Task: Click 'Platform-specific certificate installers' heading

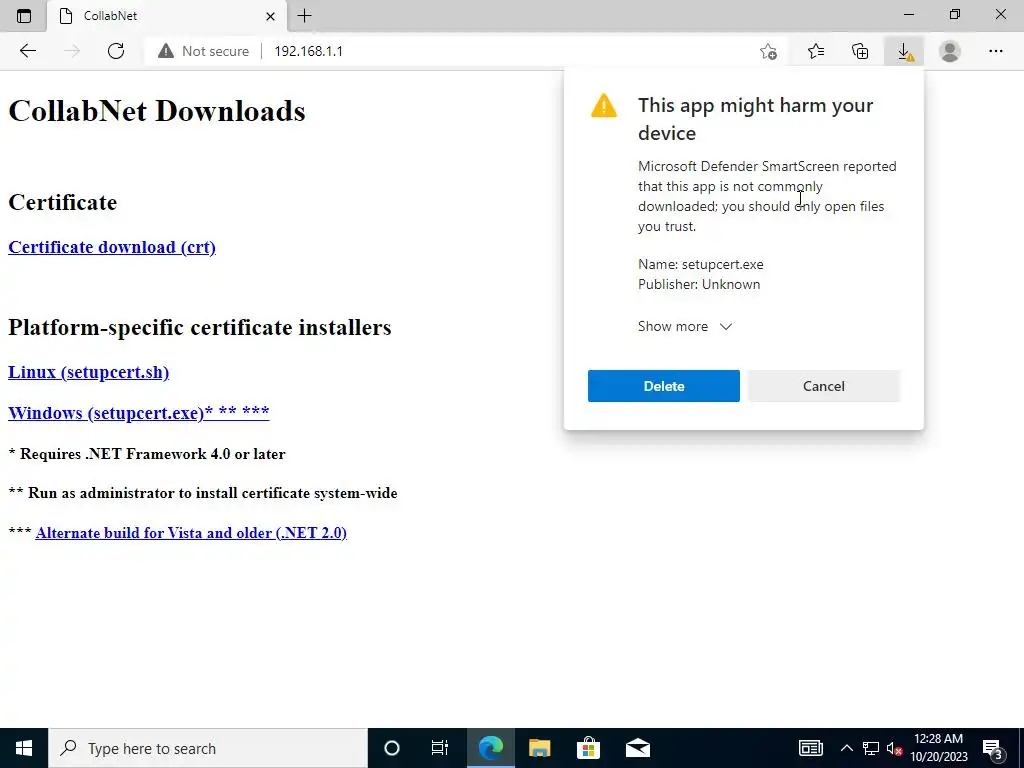Action: tap(200, 327)
